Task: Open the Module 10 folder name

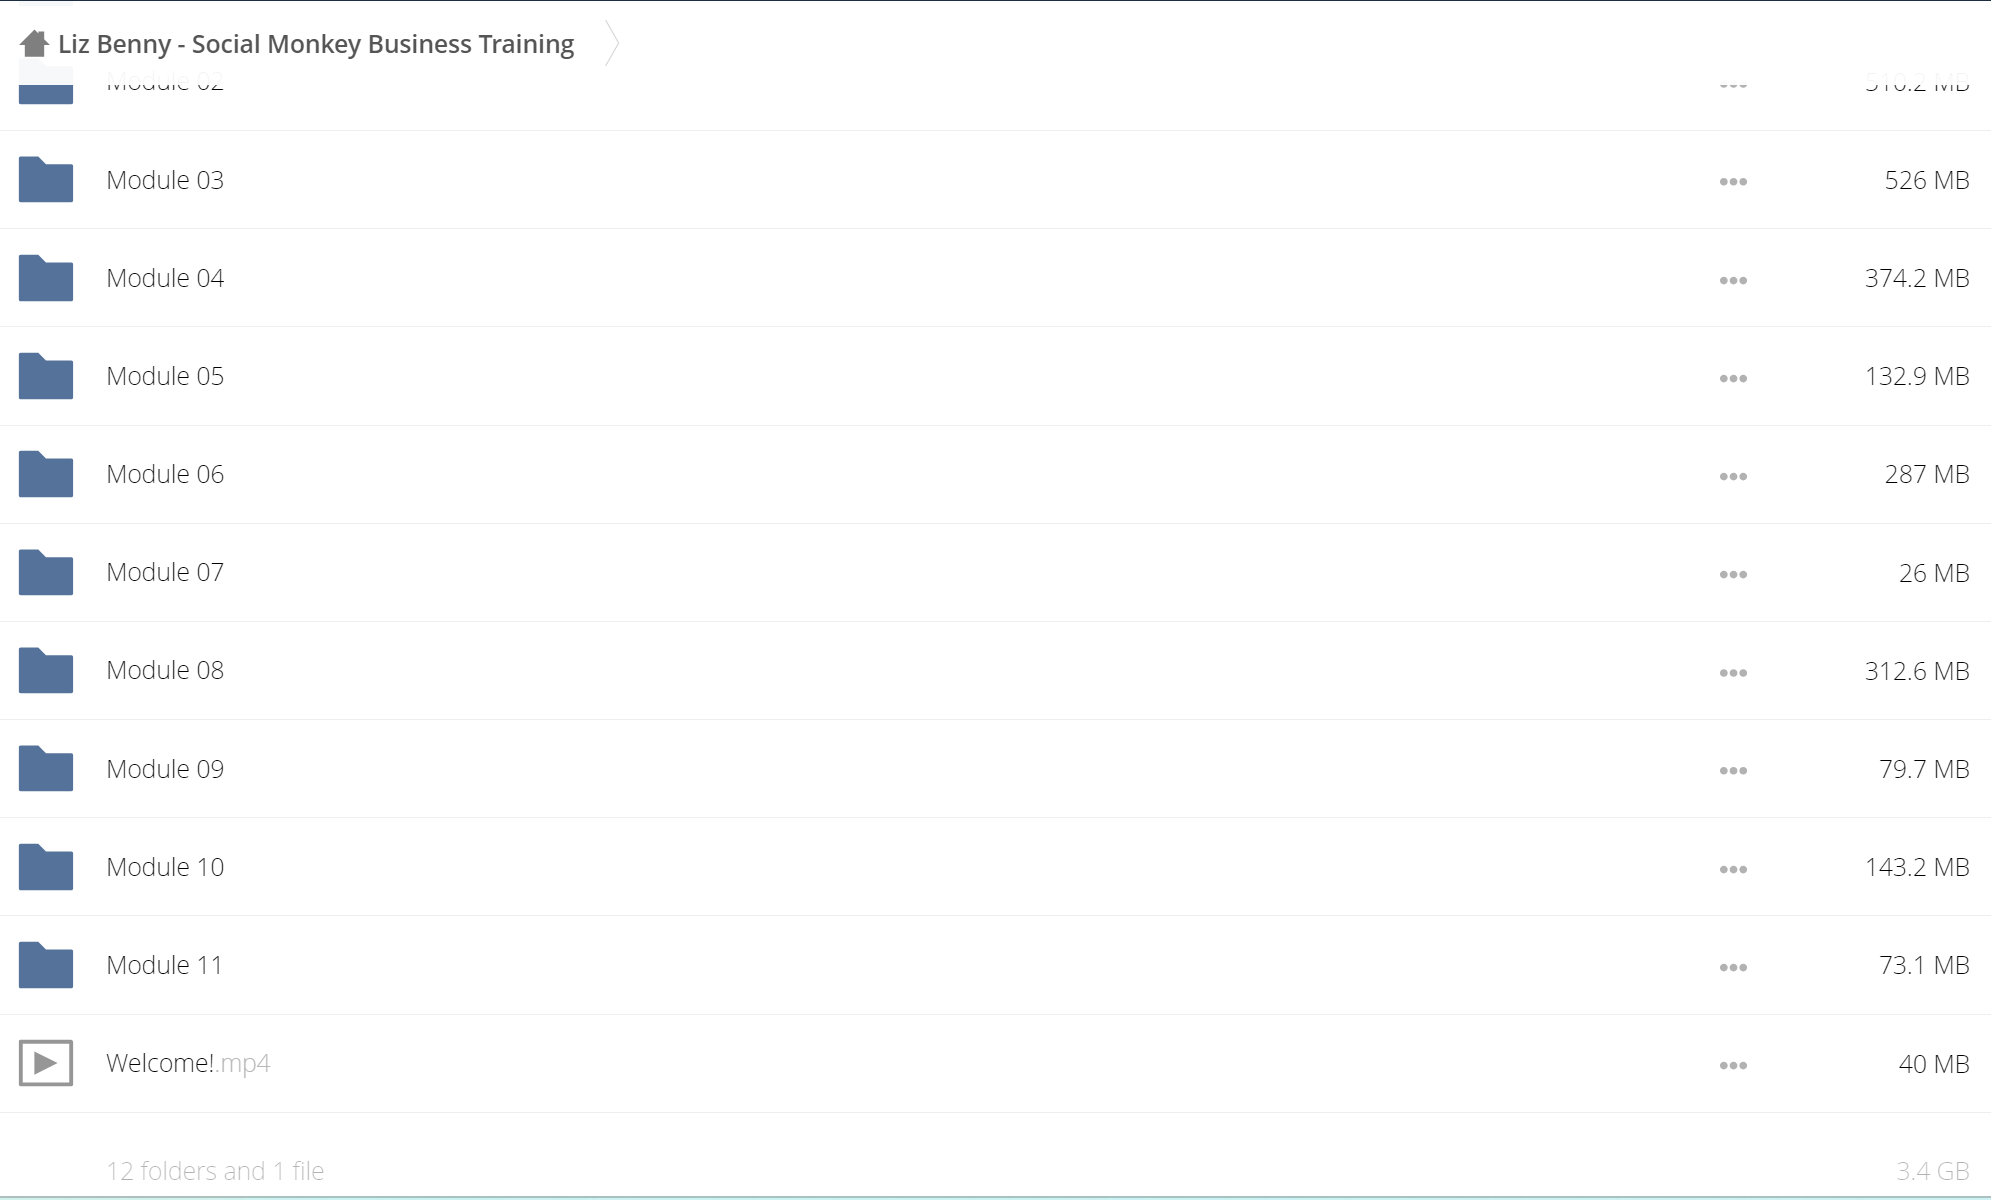Action: pos(165,867)
